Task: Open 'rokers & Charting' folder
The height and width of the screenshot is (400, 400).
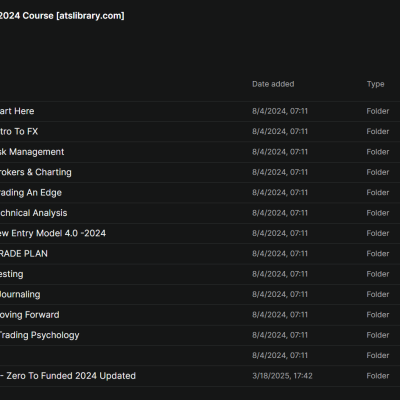Action: point(200,172)
